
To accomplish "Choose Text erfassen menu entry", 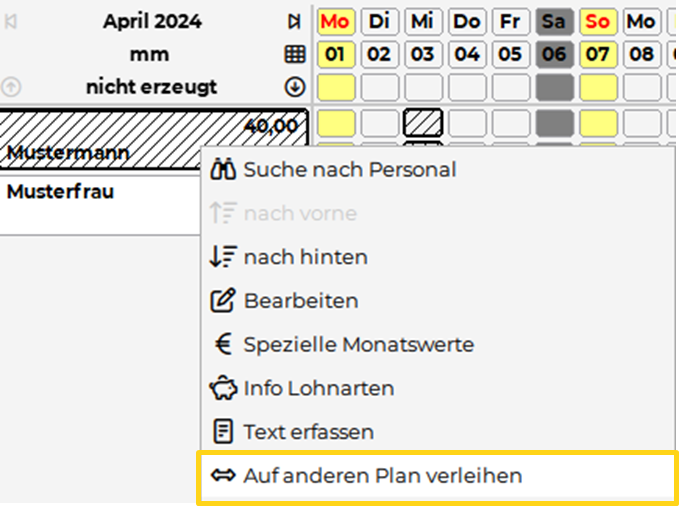I will [x=308, y=433].
